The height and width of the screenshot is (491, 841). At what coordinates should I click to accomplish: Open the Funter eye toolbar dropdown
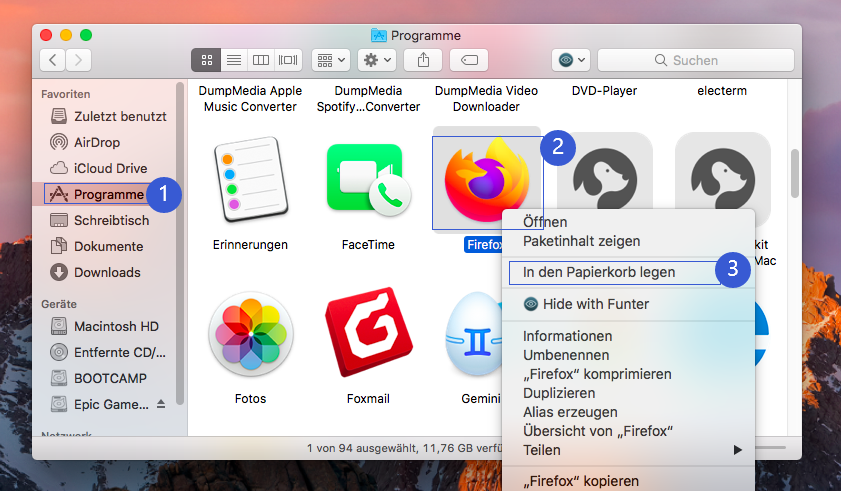tap(571, 60)
